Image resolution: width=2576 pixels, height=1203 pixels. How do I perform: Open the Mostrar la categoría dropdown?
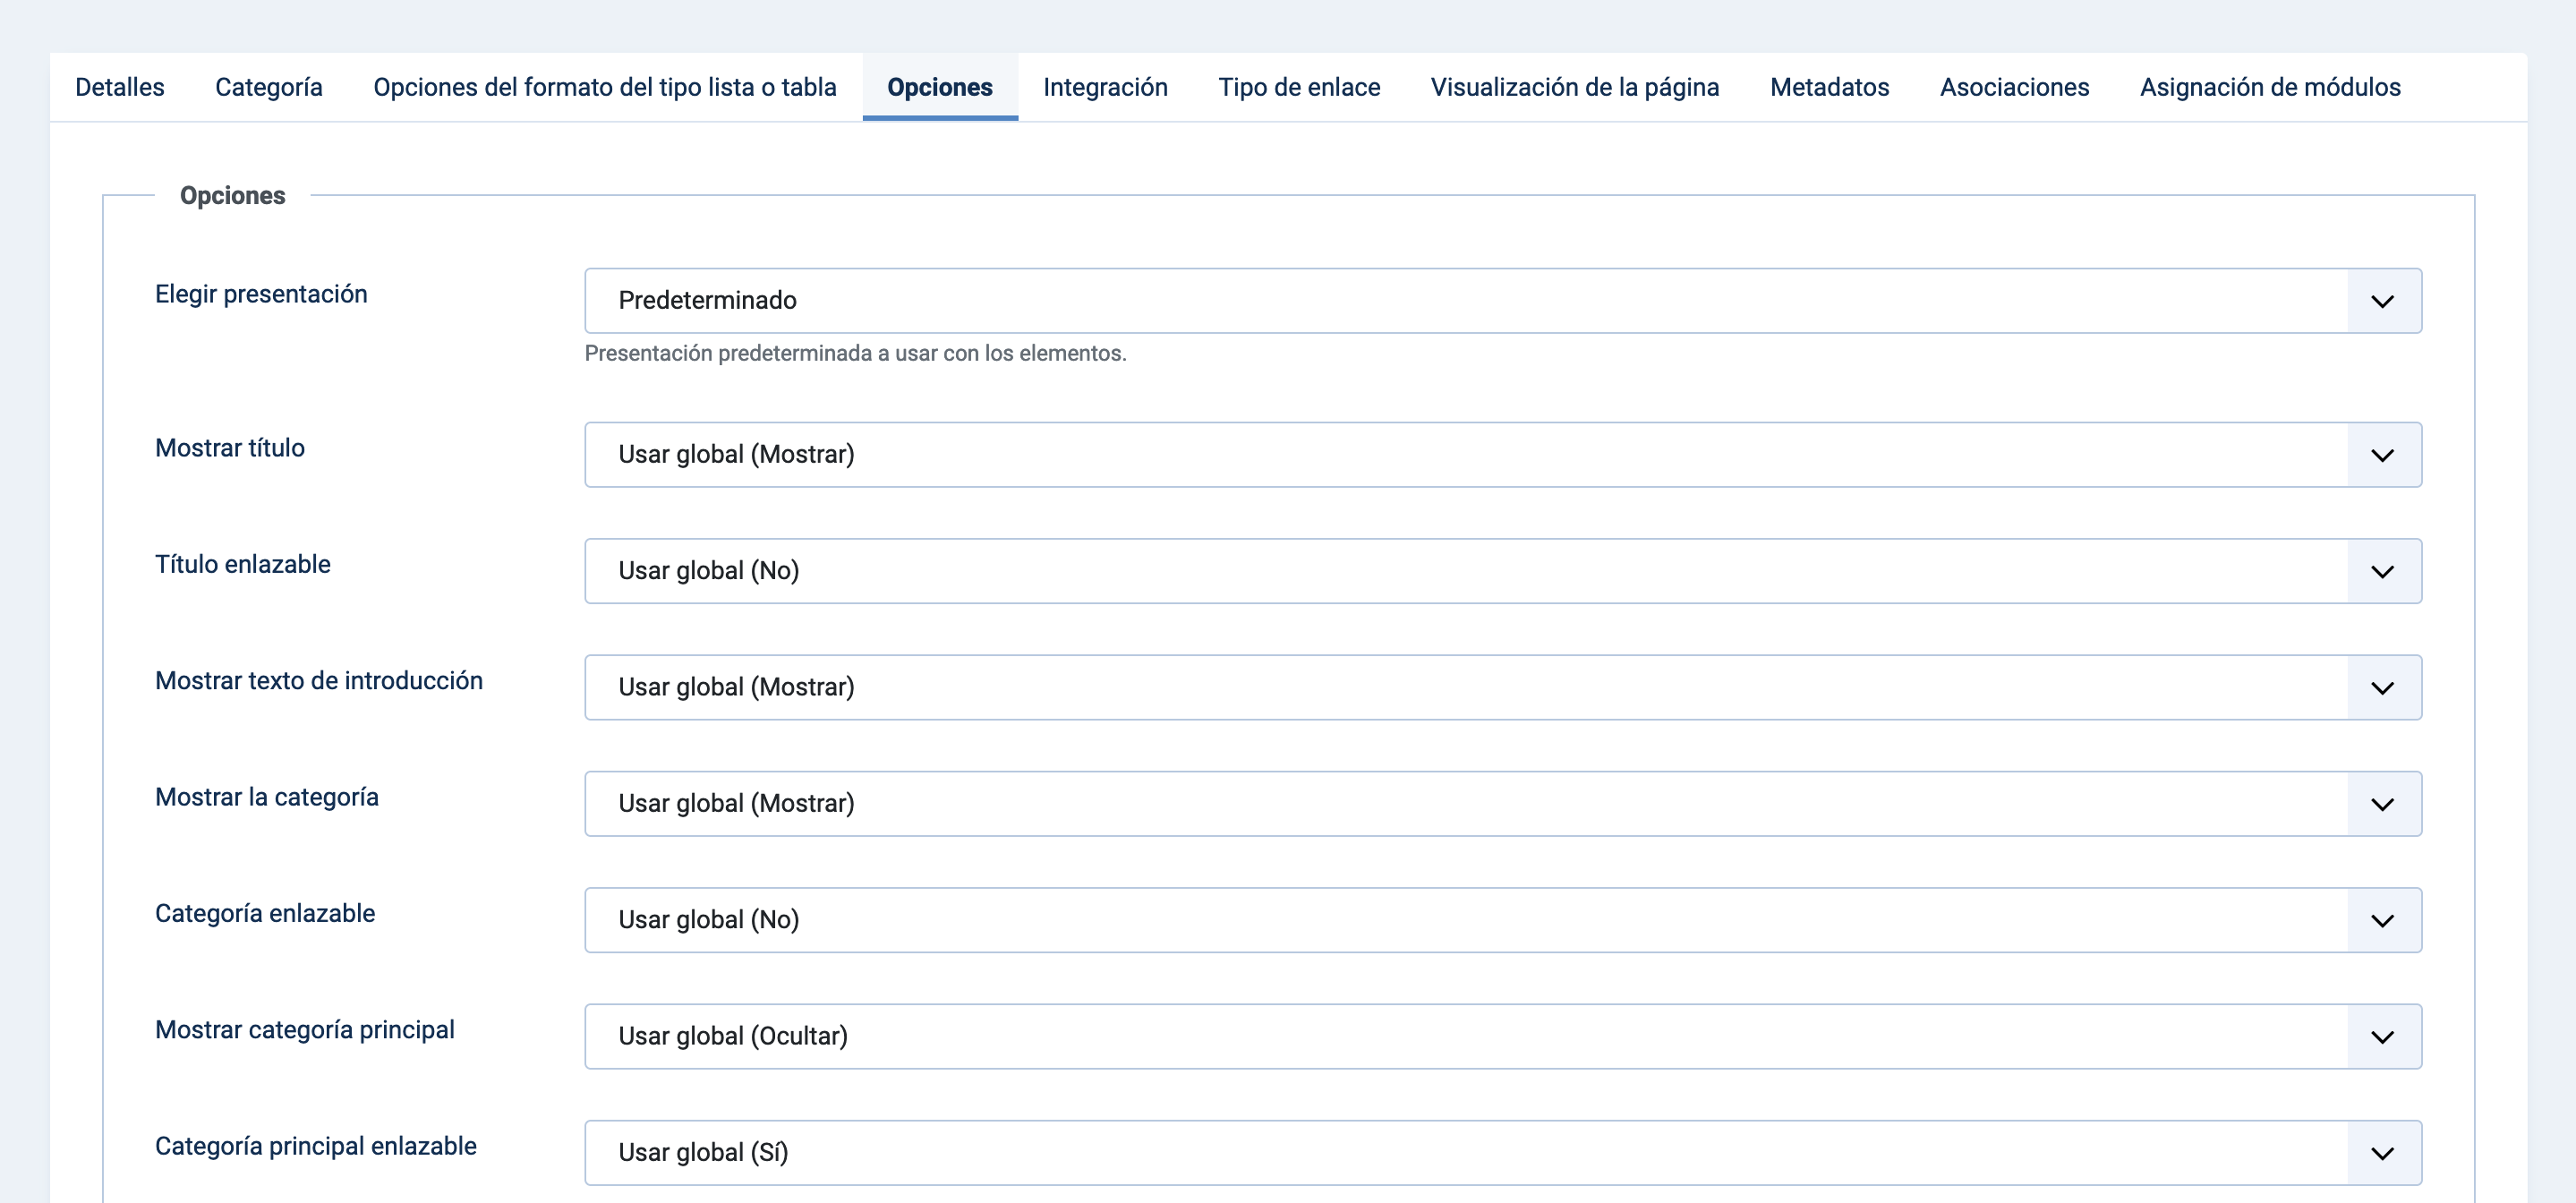tap(1503, 804)
